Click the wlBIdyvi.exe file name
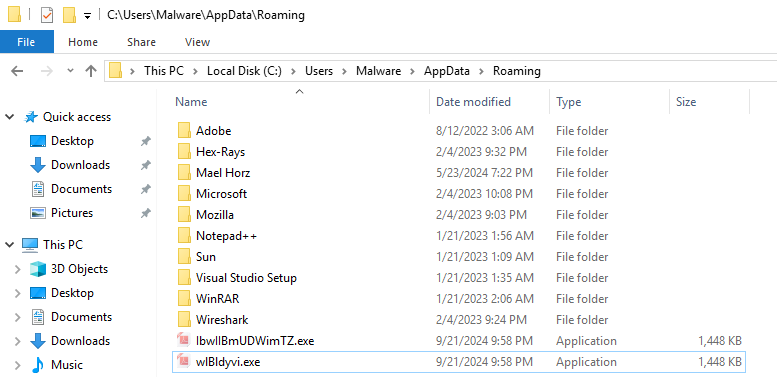Viewport: 777px width, 377px height. click(x=228, y=362)
